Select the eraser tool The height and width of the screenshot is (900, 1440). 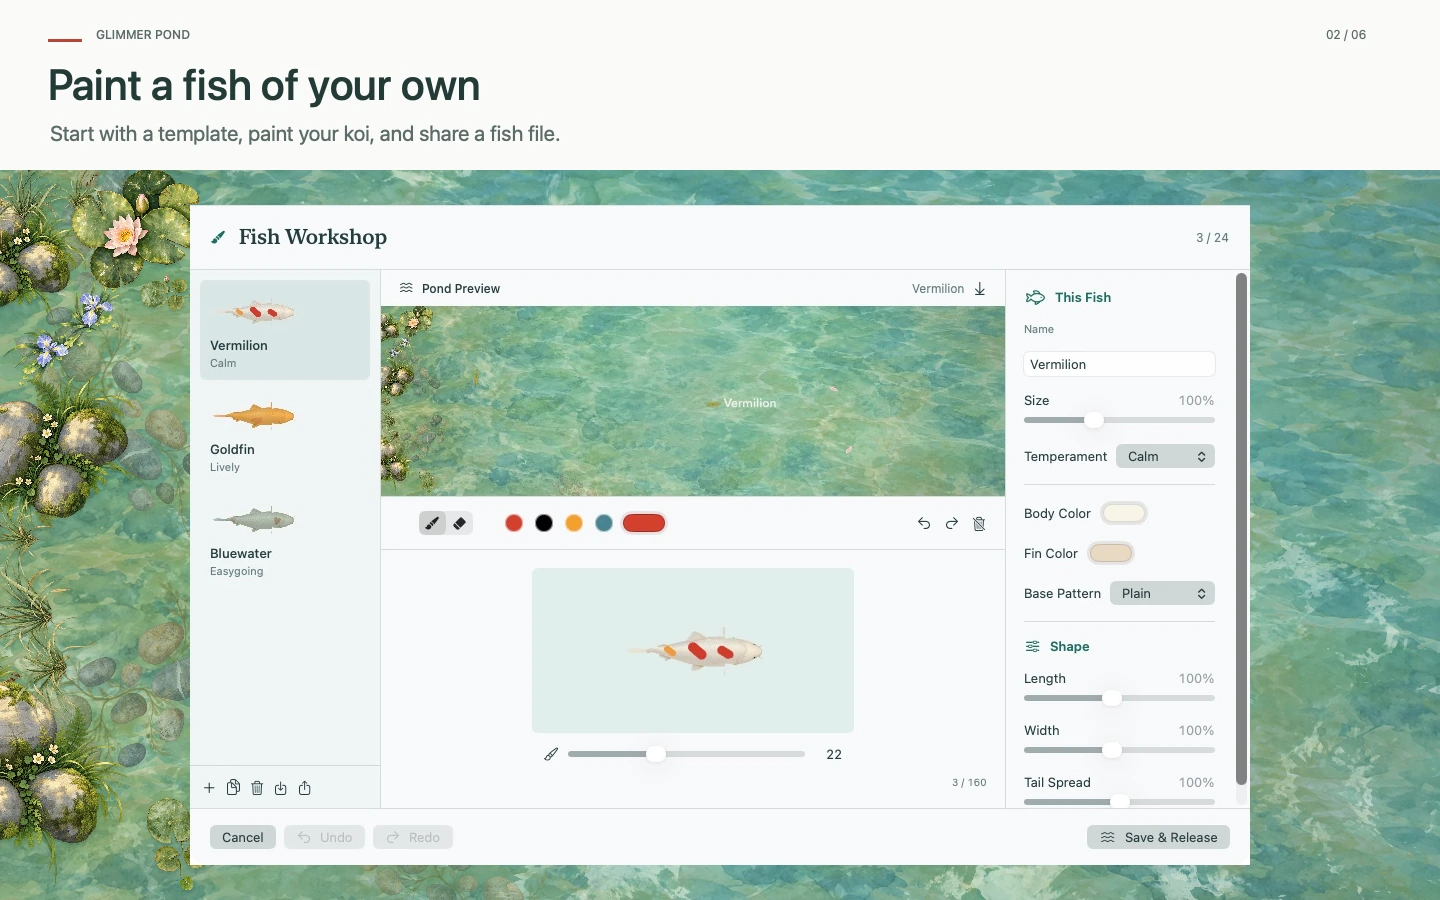pos(460,523)
